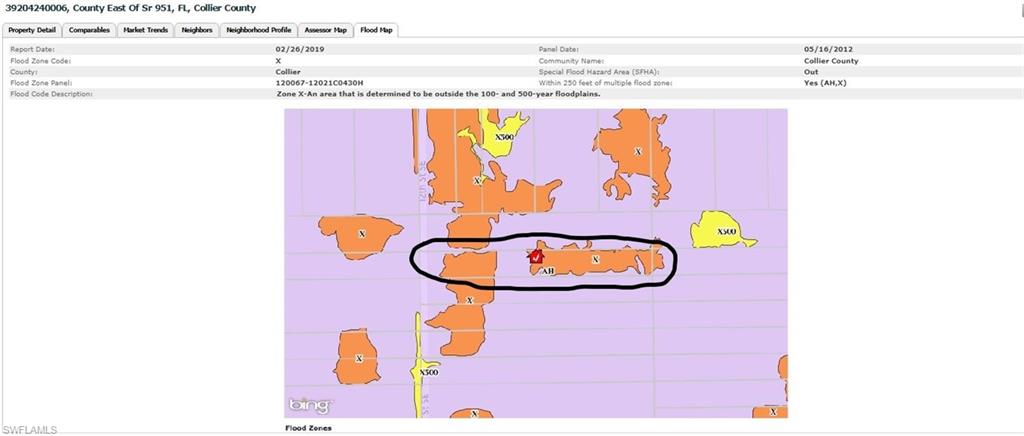The image size is (1024, 436).
Task: Open the Property Detail tab
Action: [32, 30]
